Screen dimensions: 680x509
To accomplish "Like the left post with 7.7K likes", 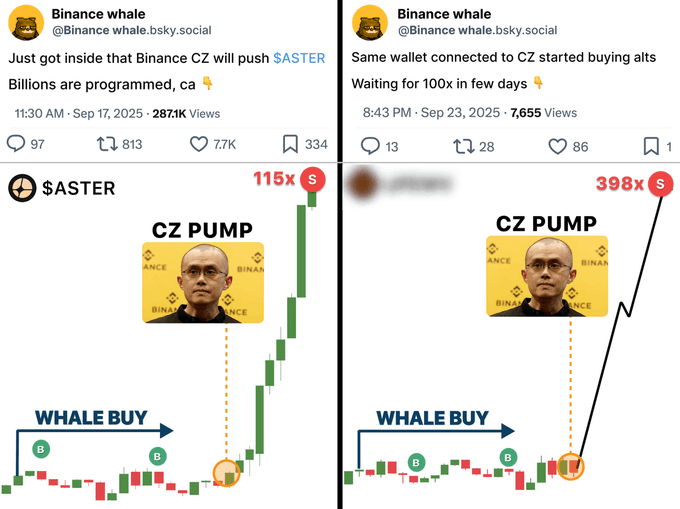I will click(x=199, y=144).
